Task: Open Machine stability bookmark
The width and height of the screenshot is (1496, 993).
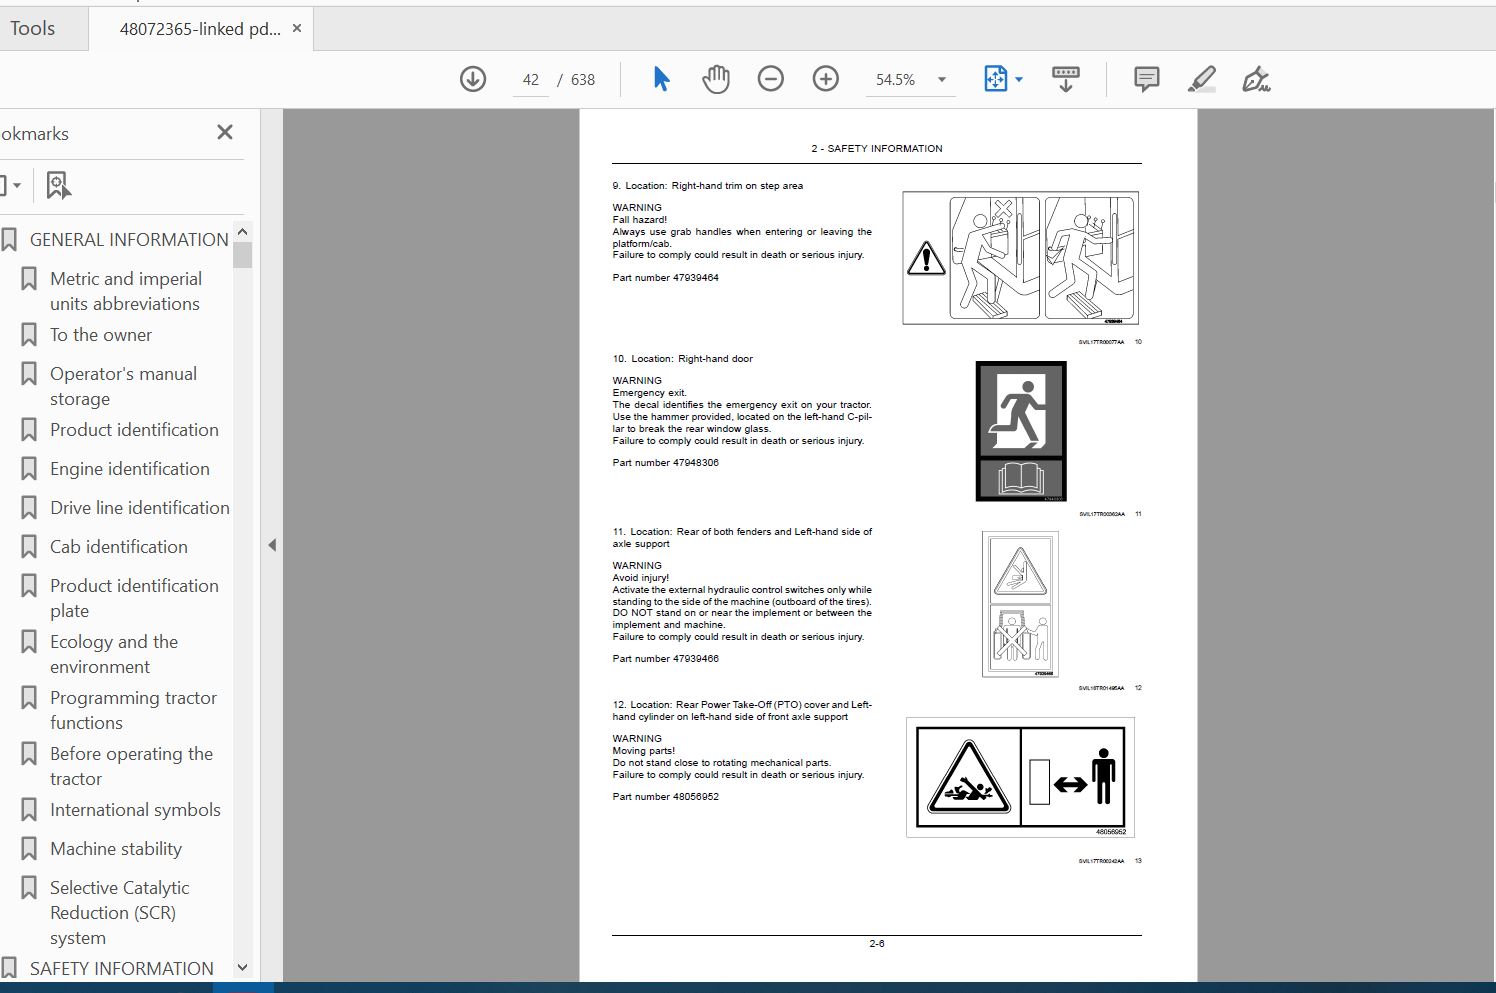Action: tap(116, 849)
